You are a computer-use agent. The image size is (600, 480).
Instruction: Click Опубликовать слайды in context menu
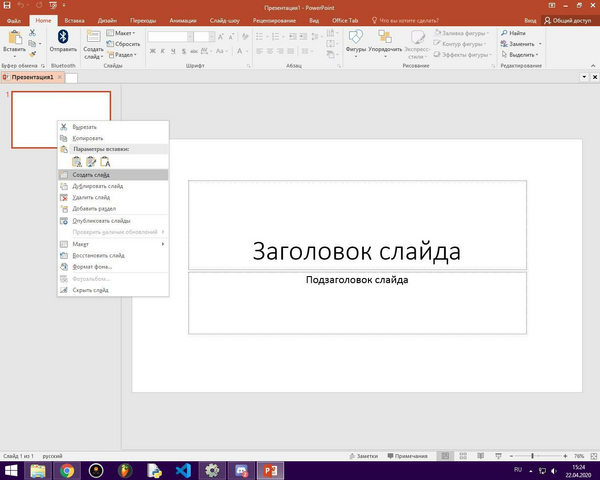pos(113,221)
